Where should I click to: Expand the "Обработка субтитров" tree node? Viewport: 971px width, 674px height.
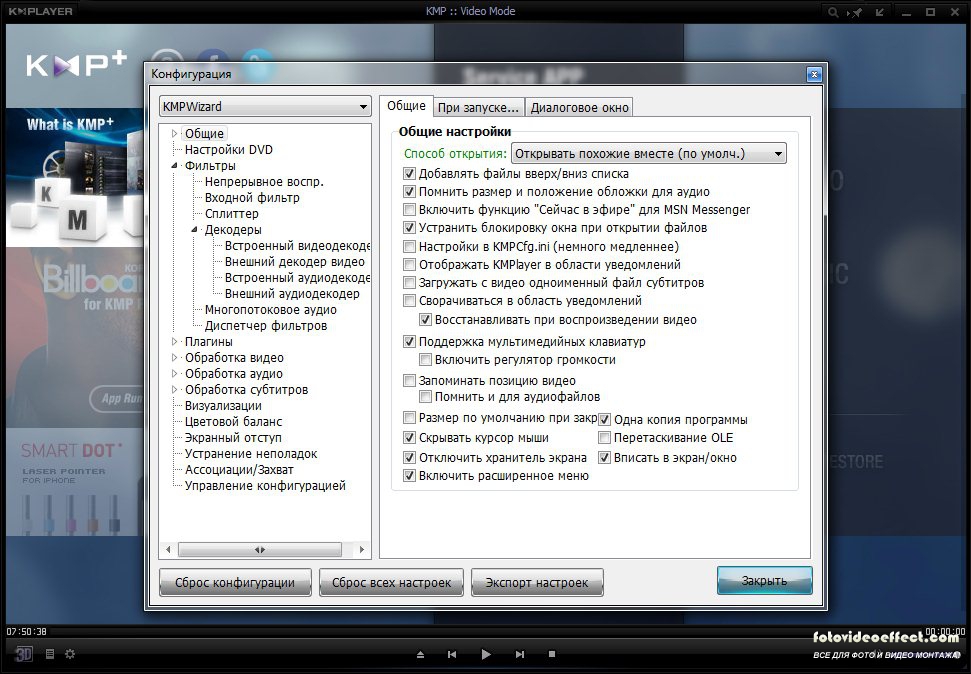[x=175, y=390]
